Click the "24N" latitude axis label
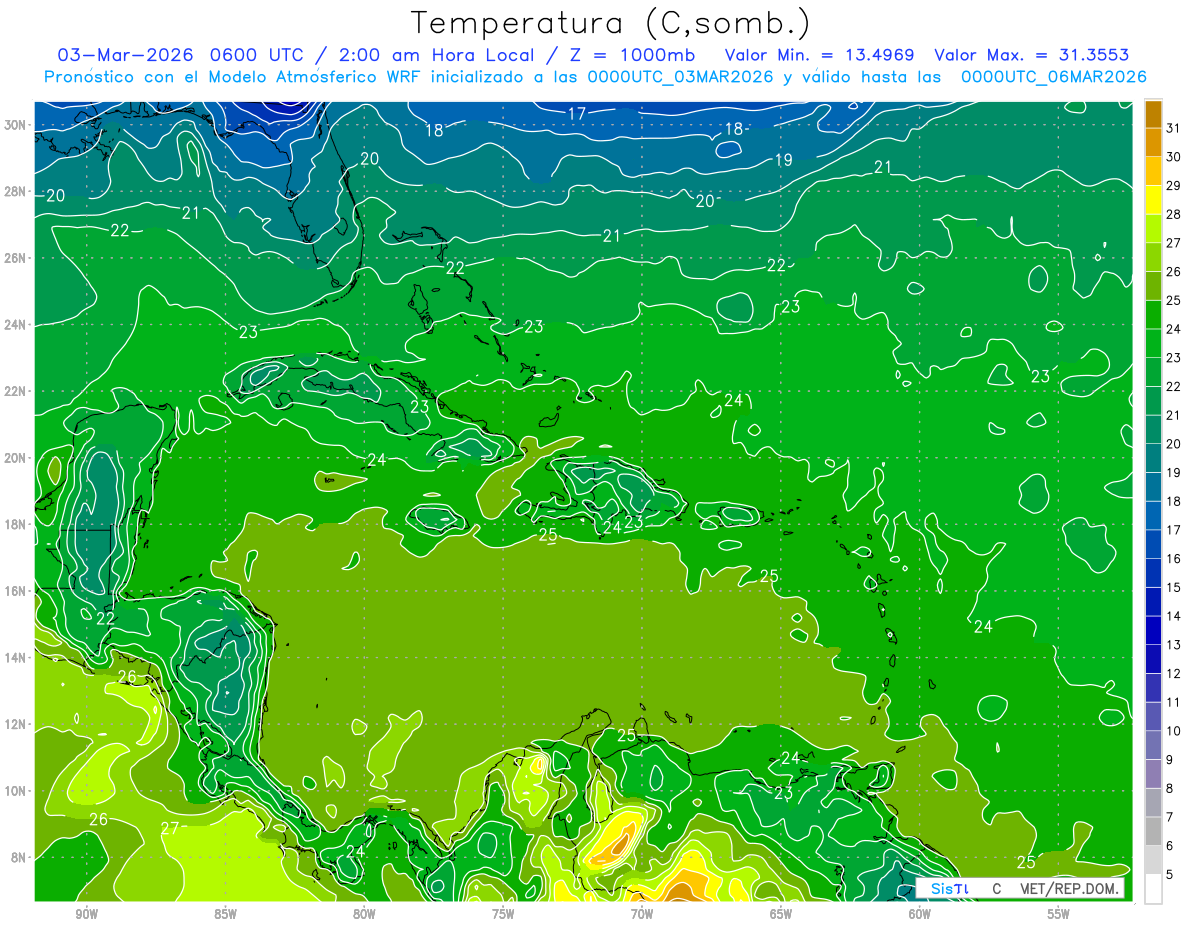Screen dimensions: 1200x927 tap(16, 324)
